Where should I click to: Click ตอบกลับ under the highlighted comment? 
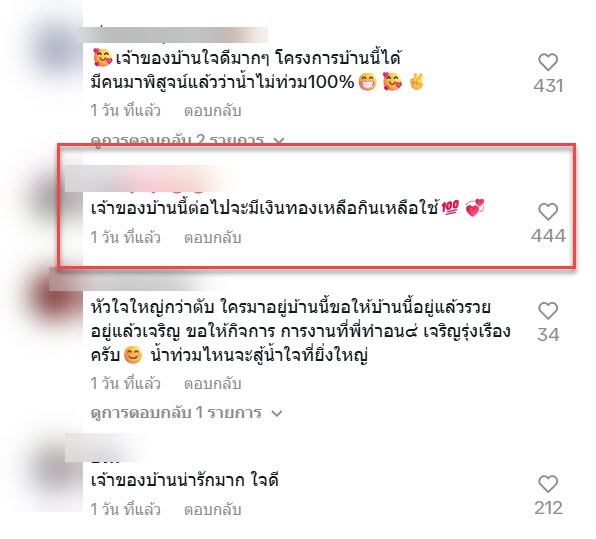point(212,238)
